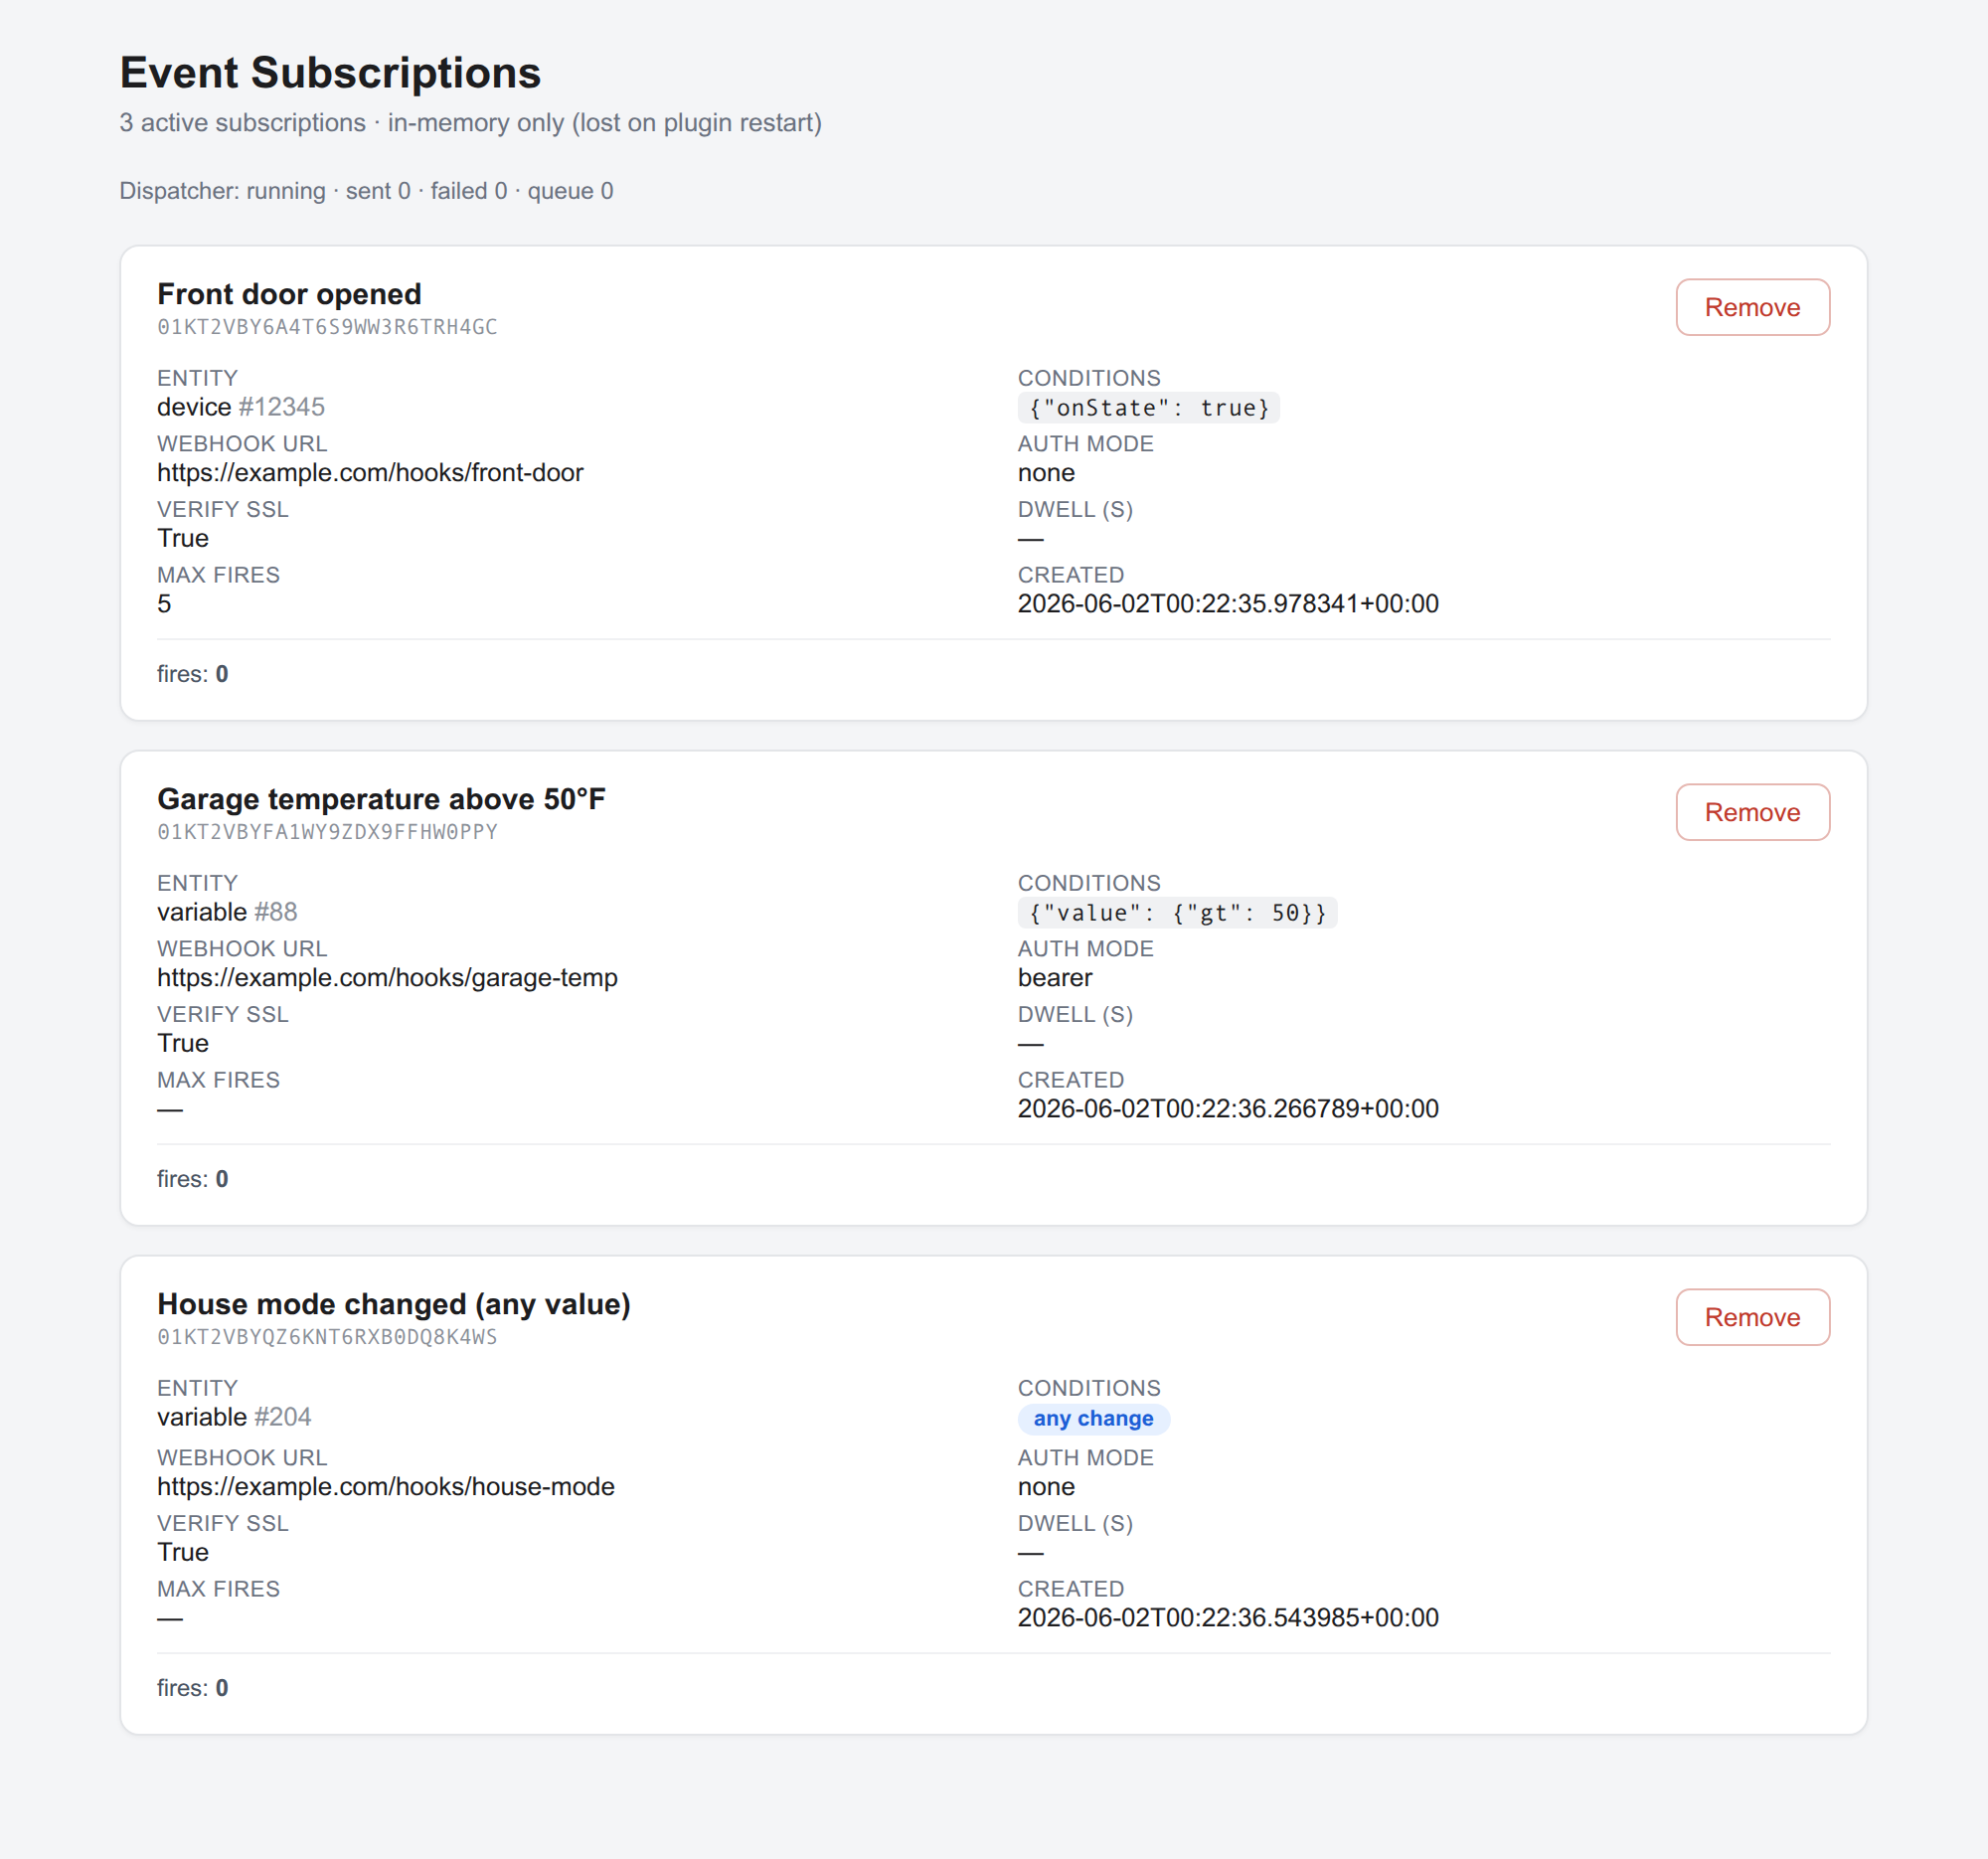Remove the Front door opened subscription

click(x=1752, y=307)
